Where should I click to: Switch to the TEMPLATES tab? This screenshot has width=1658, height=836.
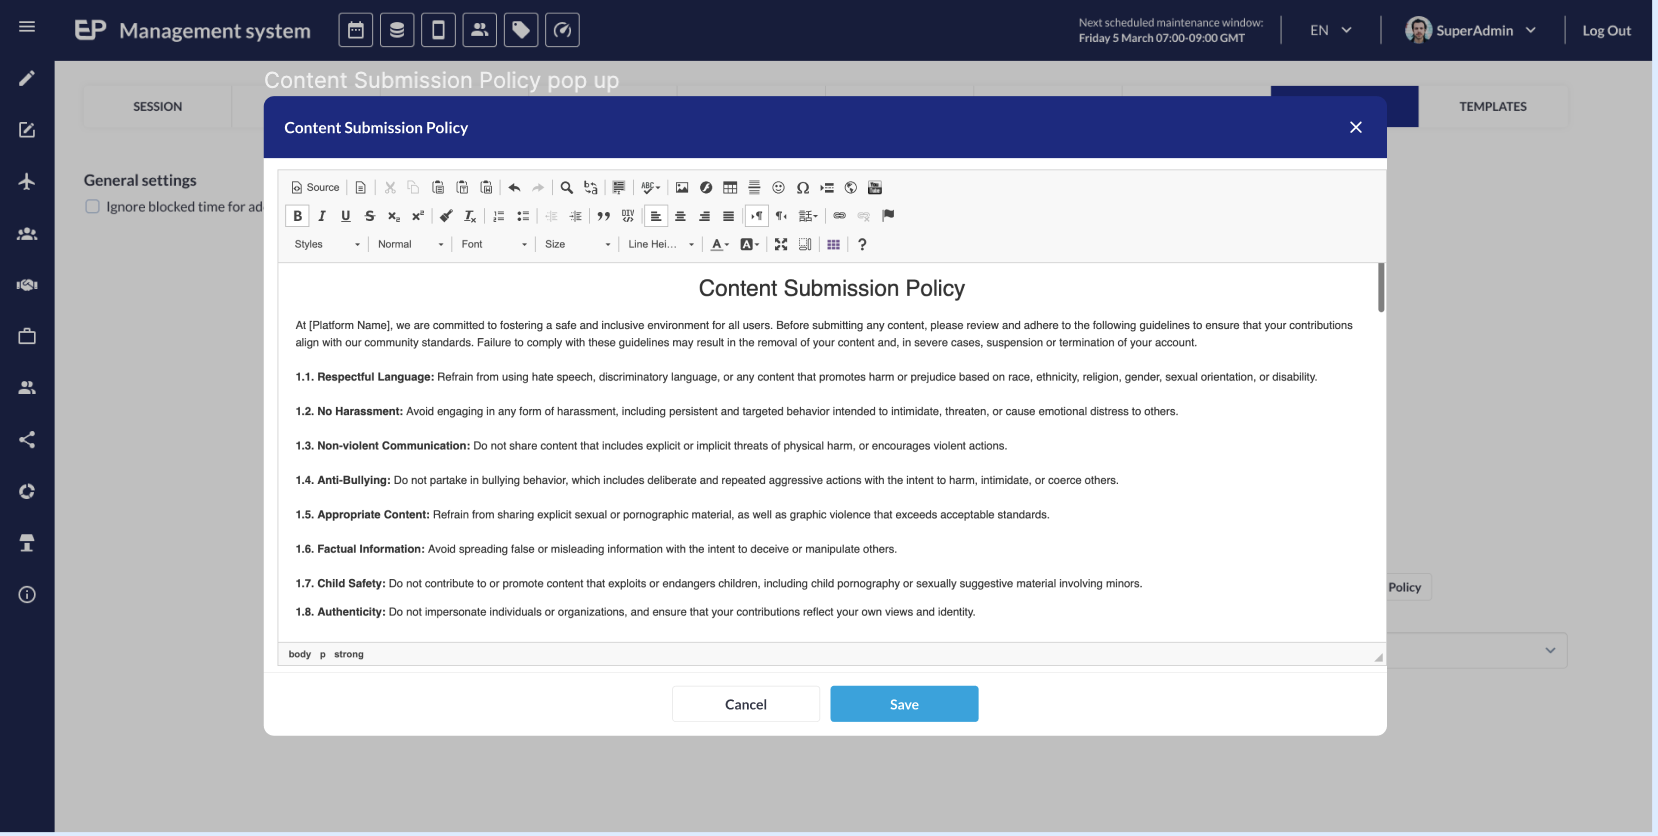point(1493,106)
